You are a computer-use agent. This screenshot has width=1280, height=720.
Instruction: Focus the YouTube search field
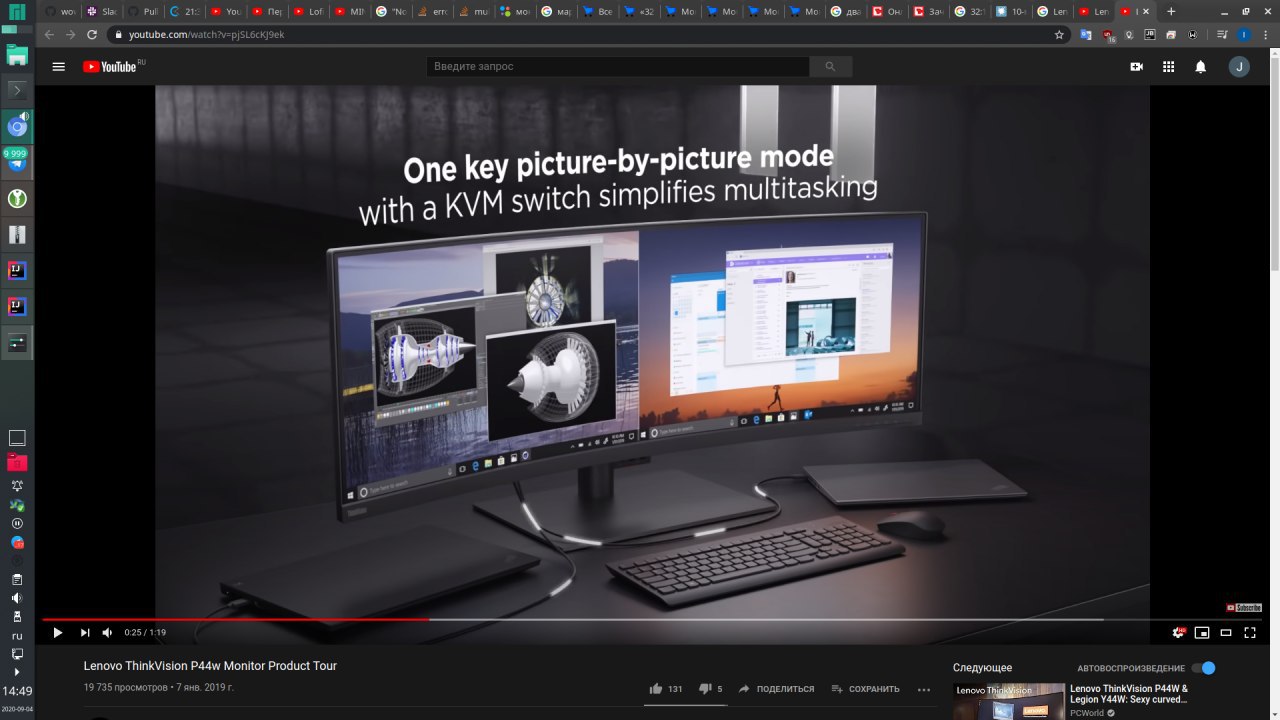[x=618, y=66]
